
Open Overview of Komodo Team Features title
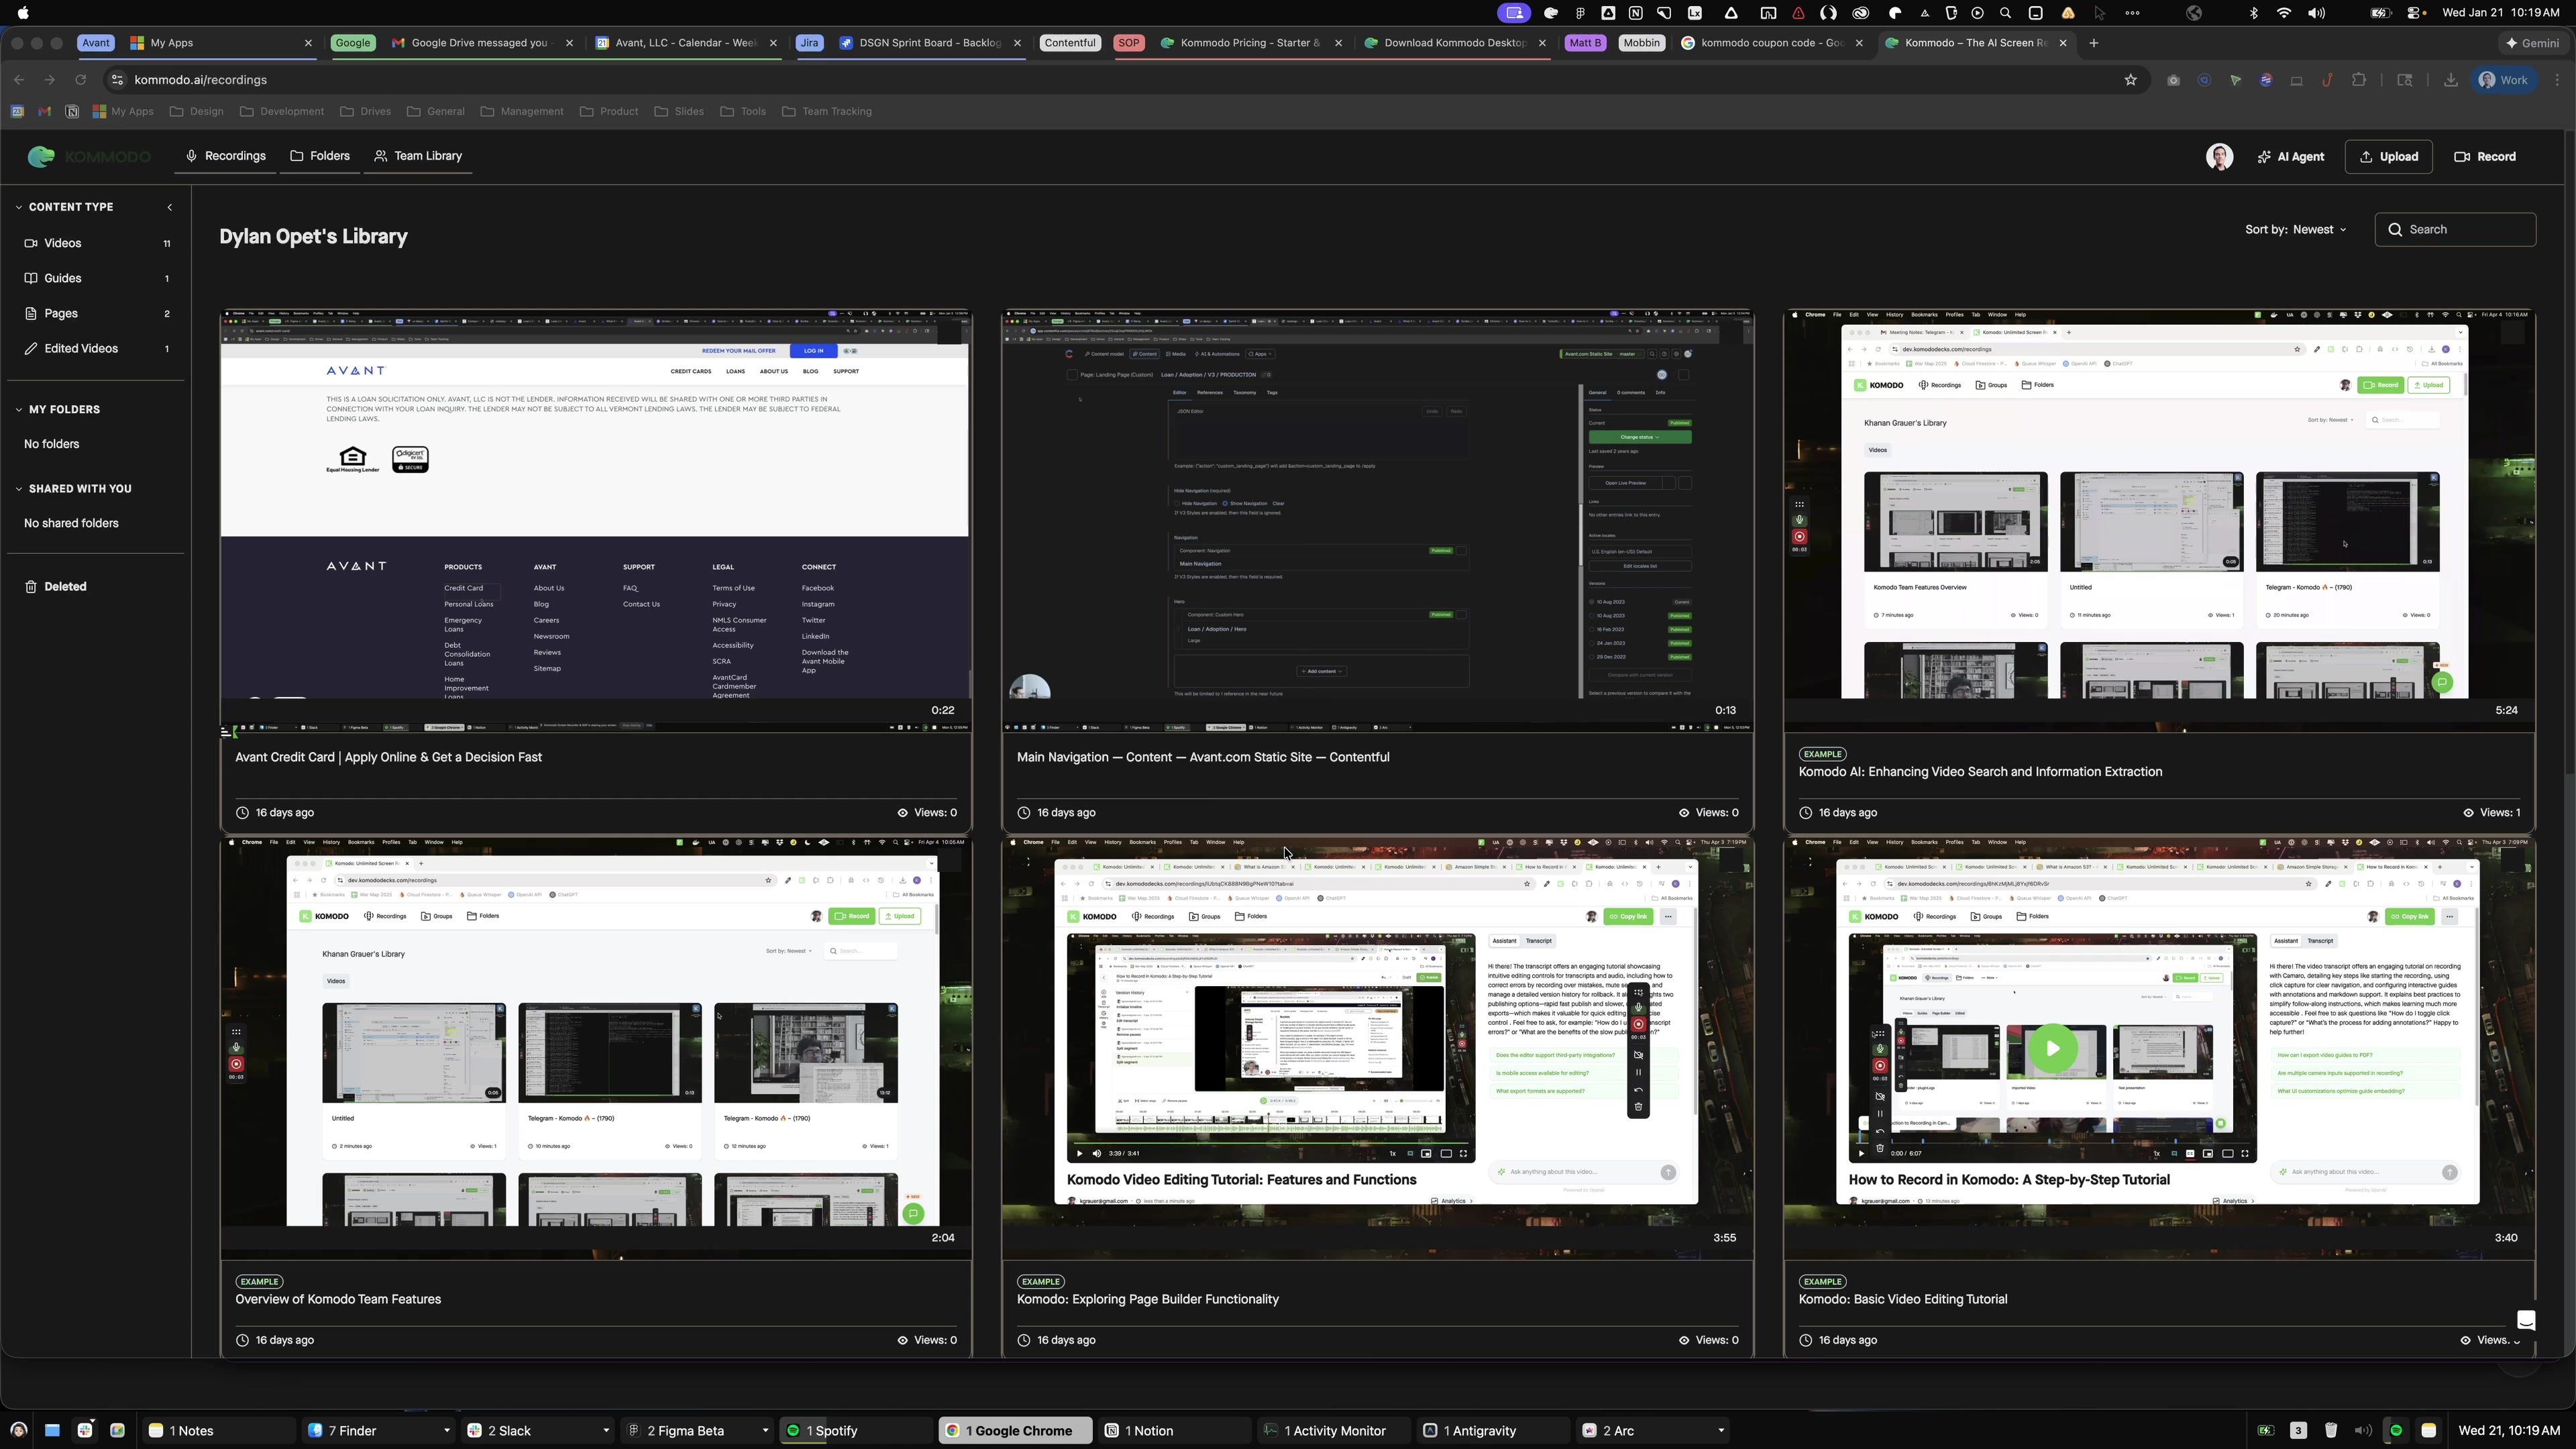[x=338, y=1300]
